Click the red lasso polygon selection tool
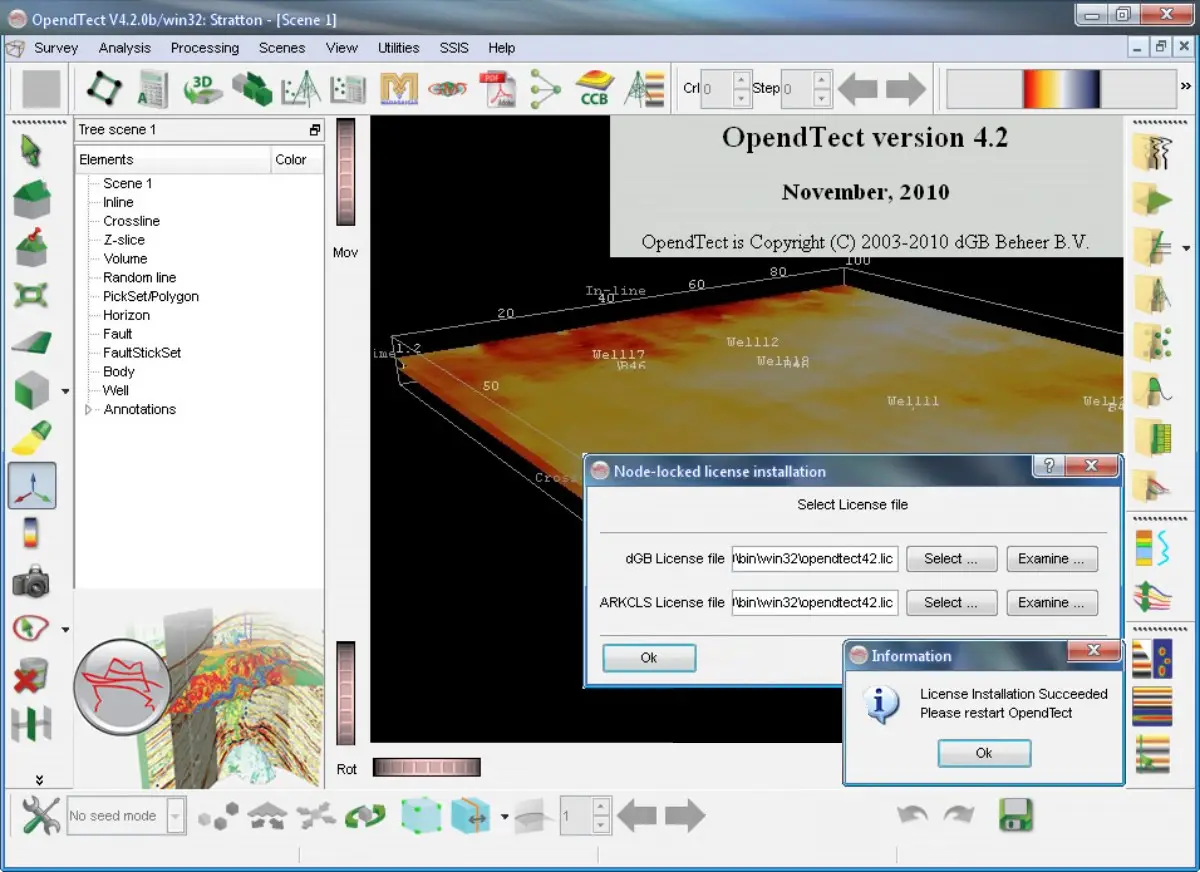 [x=32, y=629]
